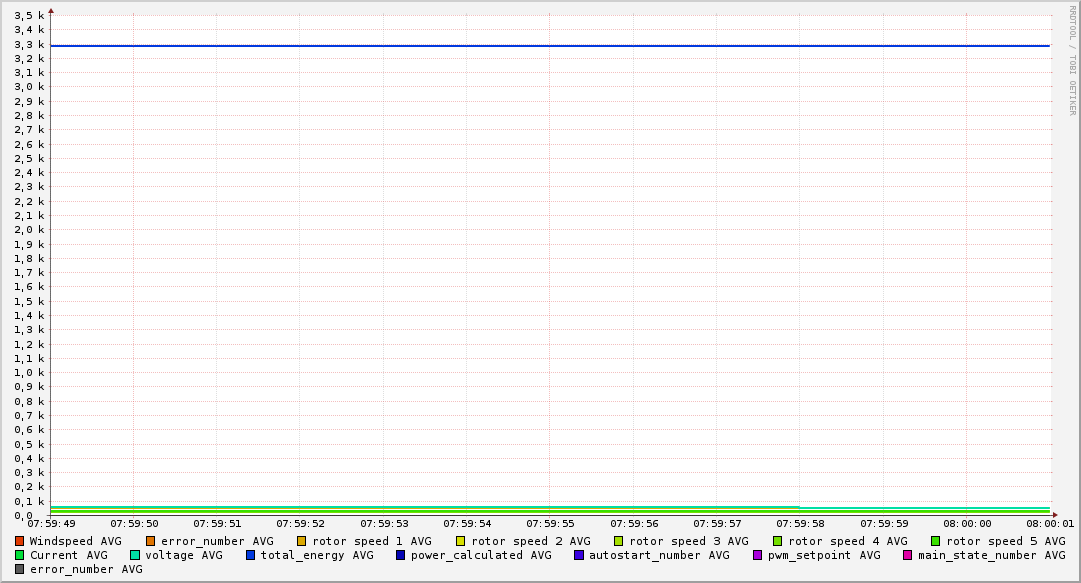Screen dimensions: 1081x583
Task: Select the yellow rotor speed 2 AVG swatch
Action: coord(461,541)
